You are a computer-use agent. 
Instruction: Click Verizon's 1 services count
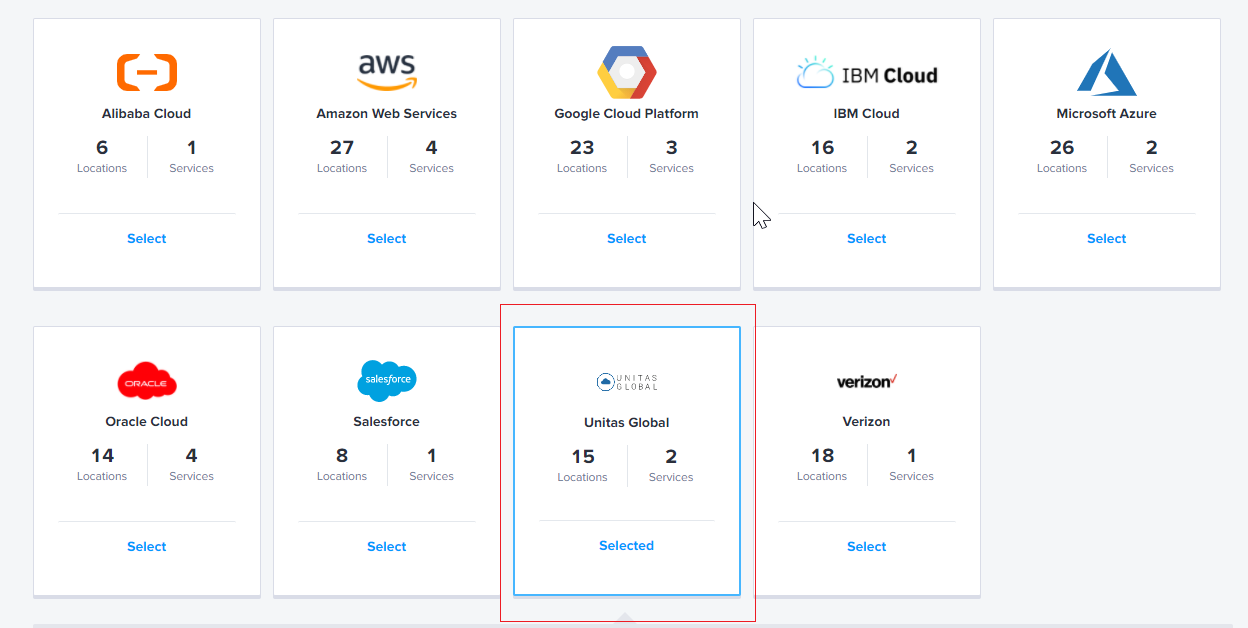click(912, 456)
